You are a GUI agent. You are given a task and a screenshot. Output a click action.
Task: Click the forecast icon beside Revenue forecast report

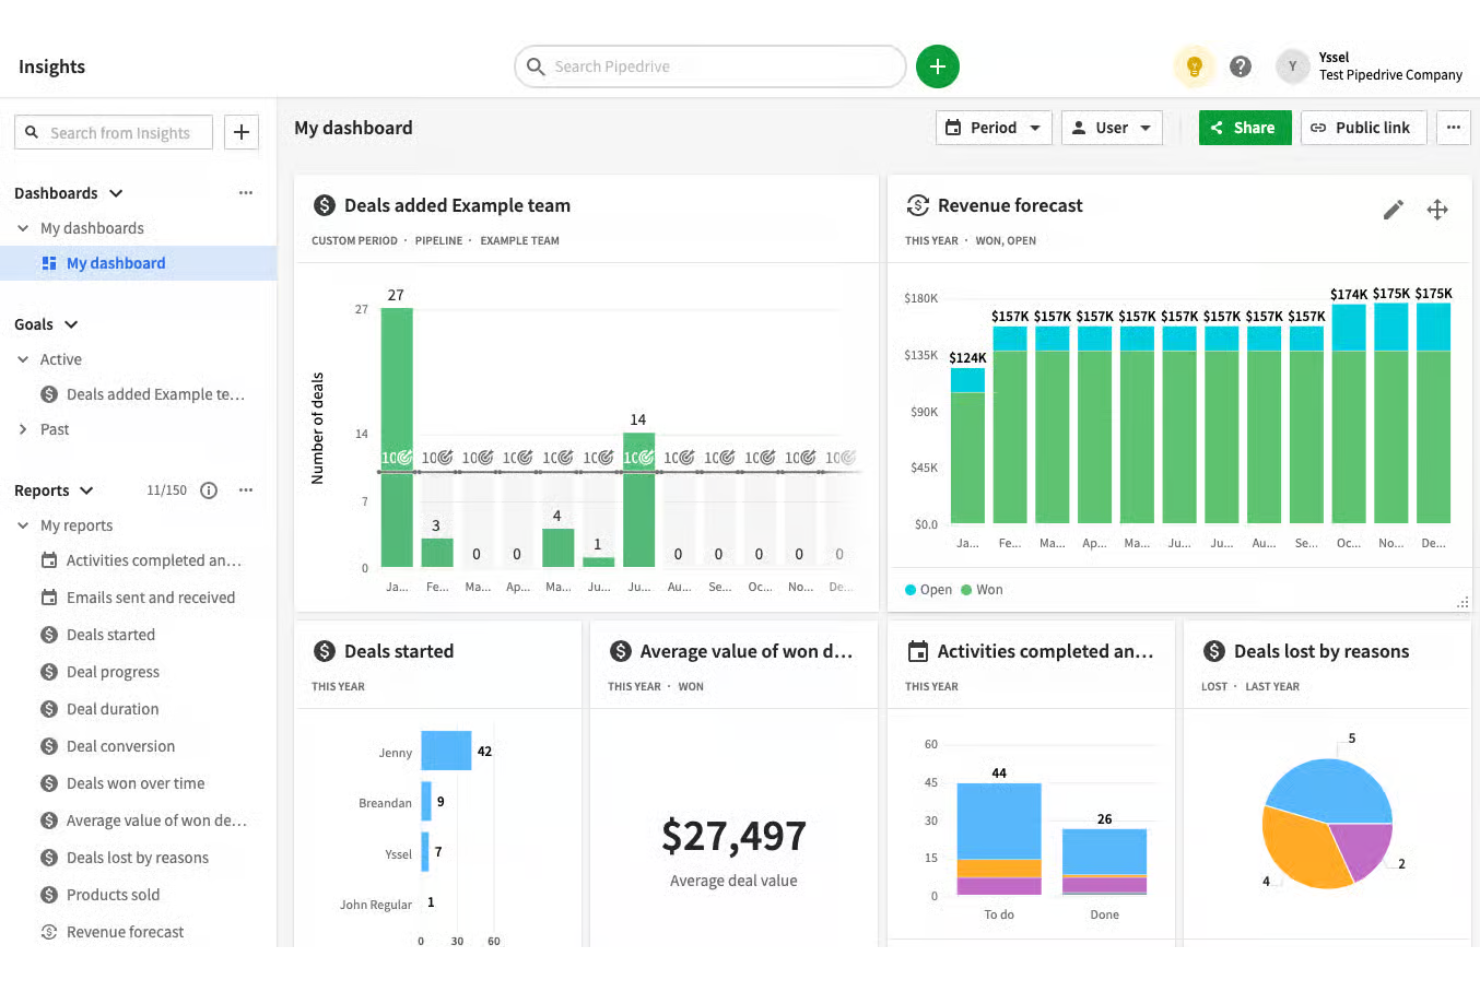tap(49, 931)
